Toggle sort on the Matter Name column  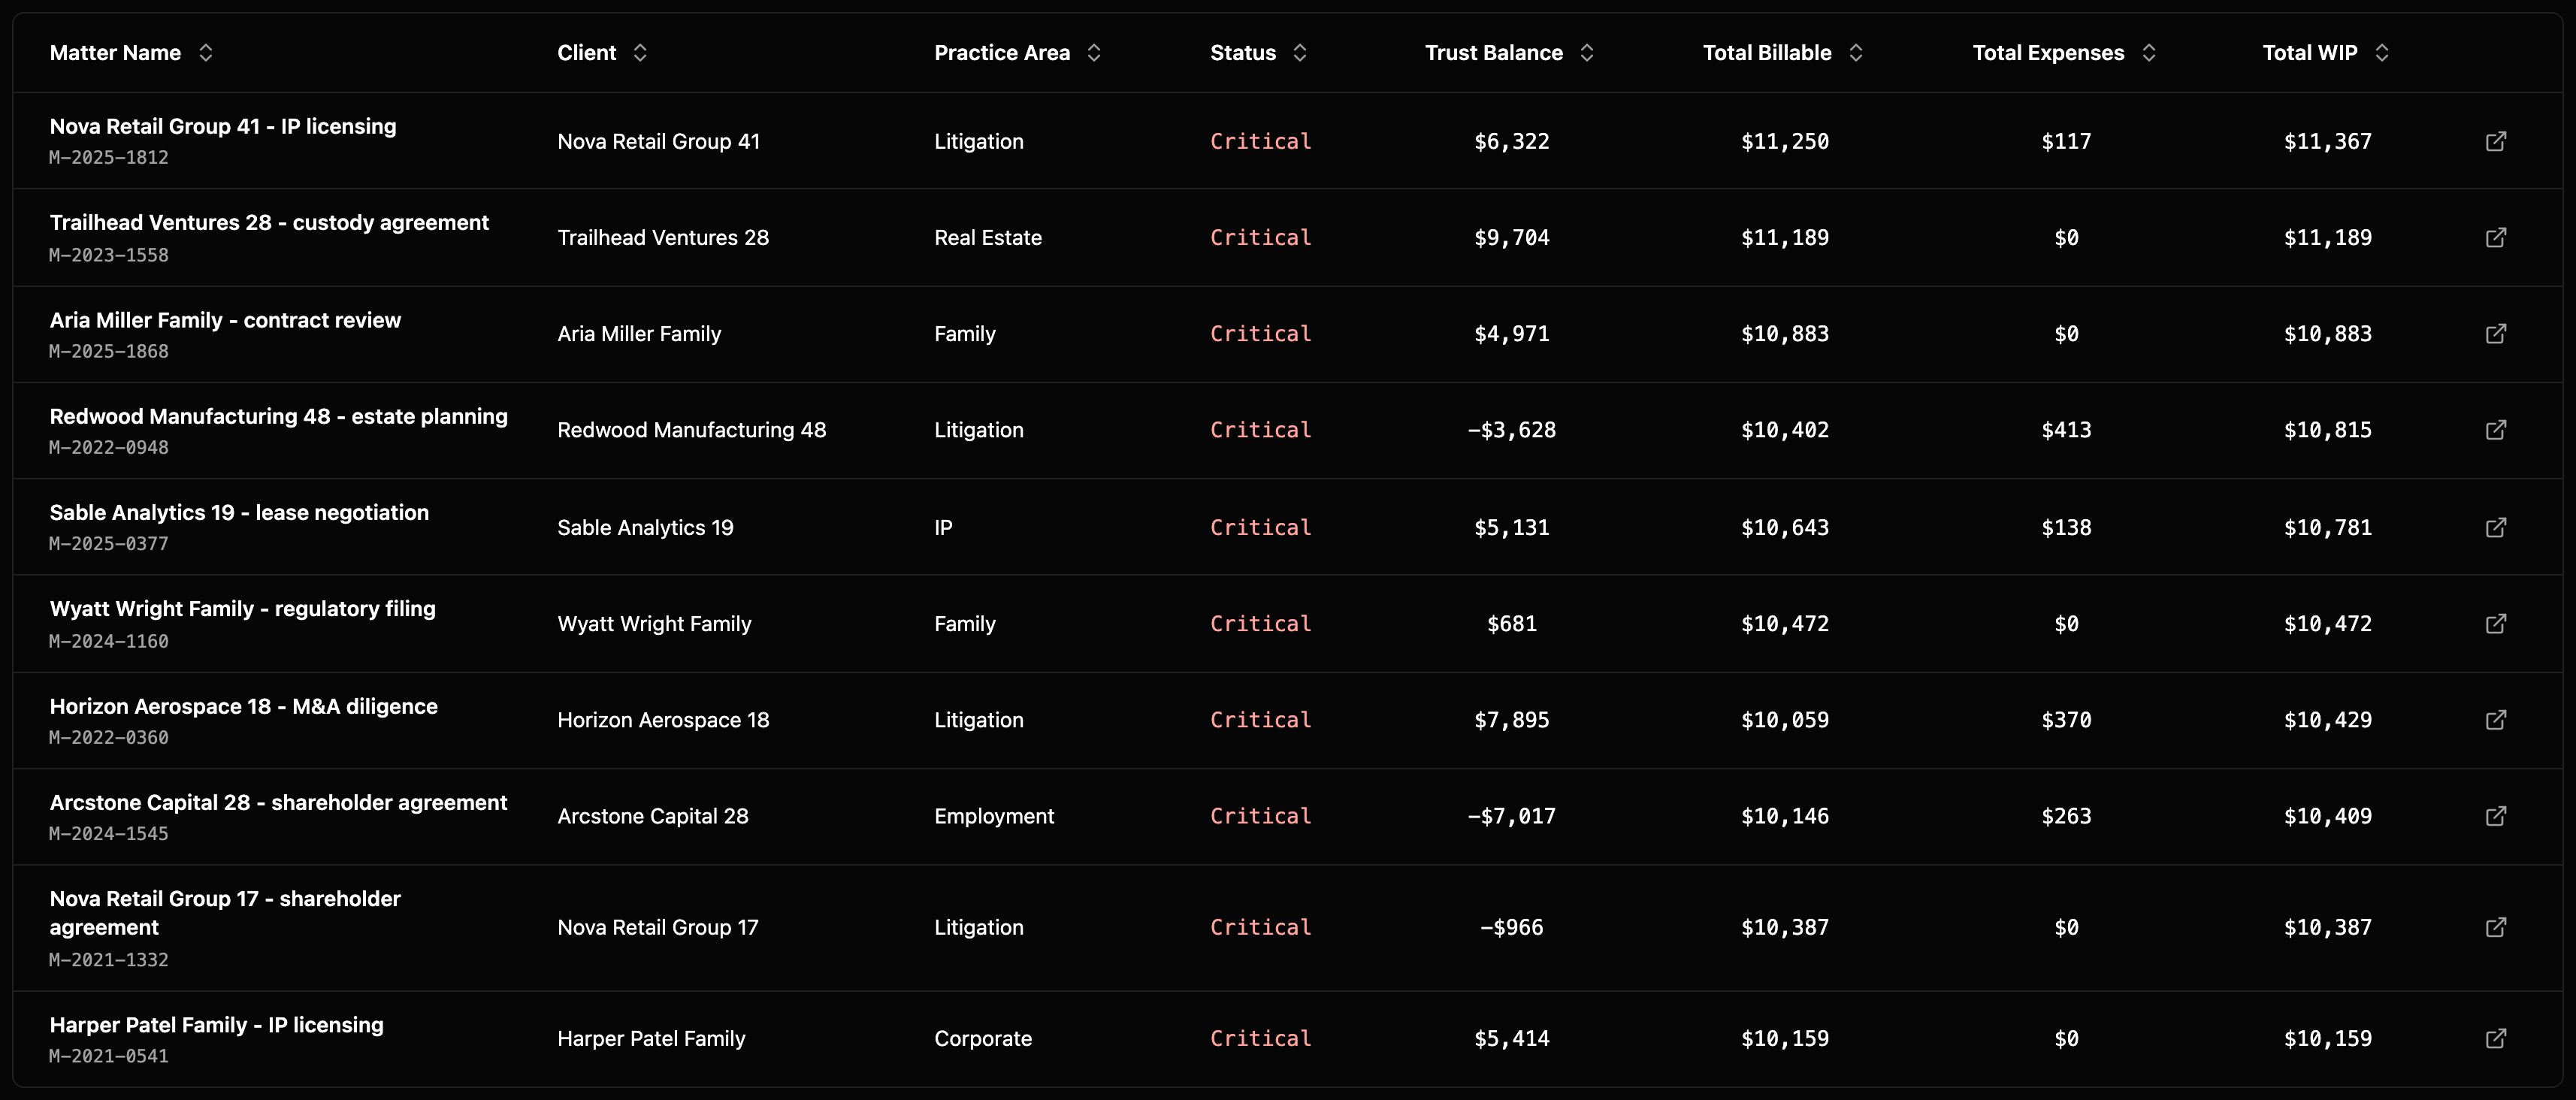click(x=206, y=53)
